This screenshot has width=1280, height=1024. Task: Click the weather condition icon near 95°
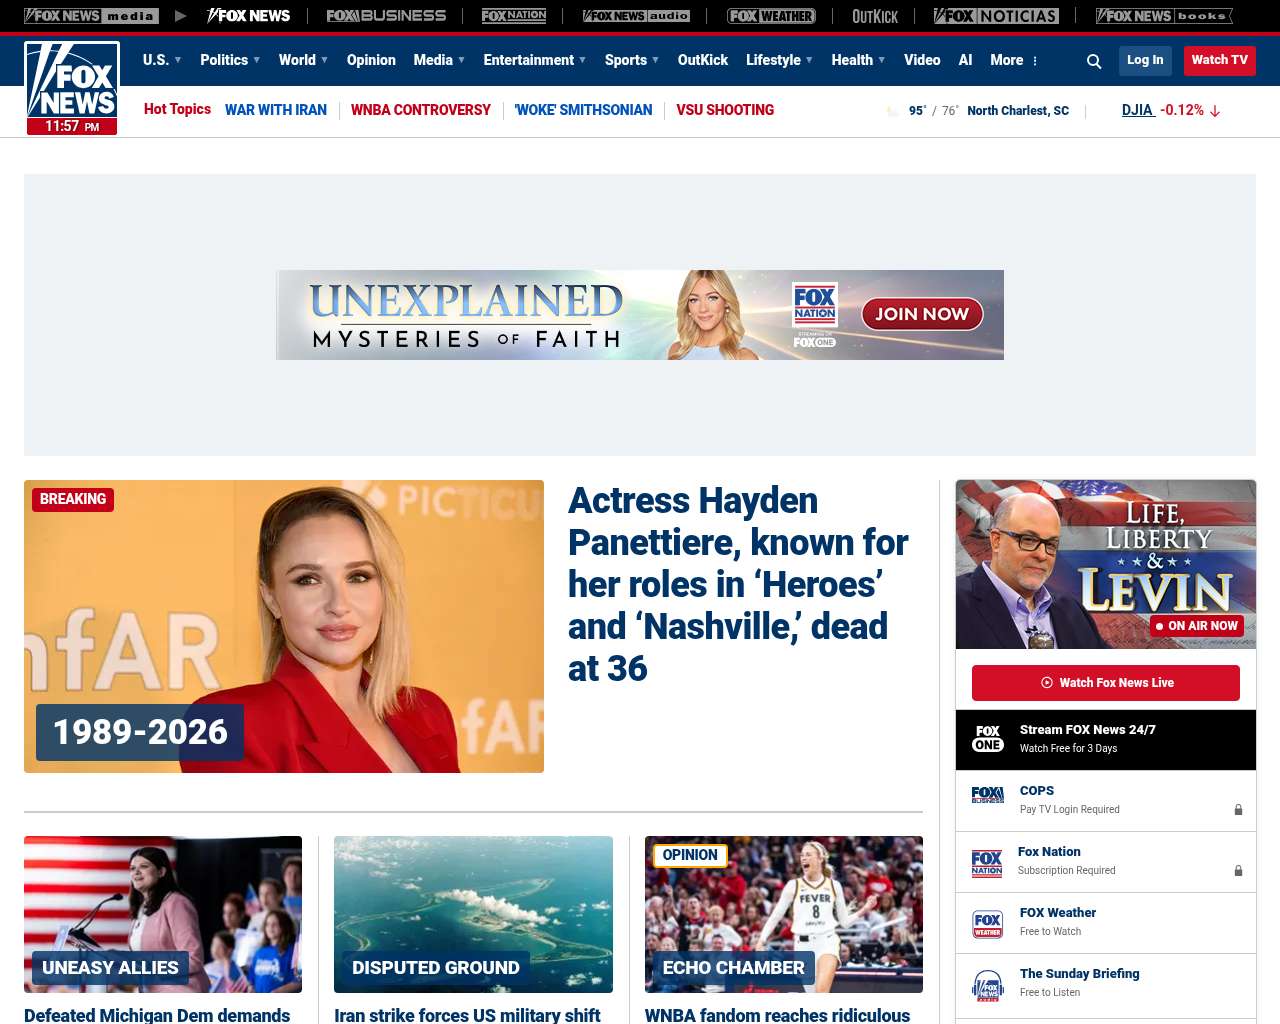pyautogui.click(x=893, y=111)
